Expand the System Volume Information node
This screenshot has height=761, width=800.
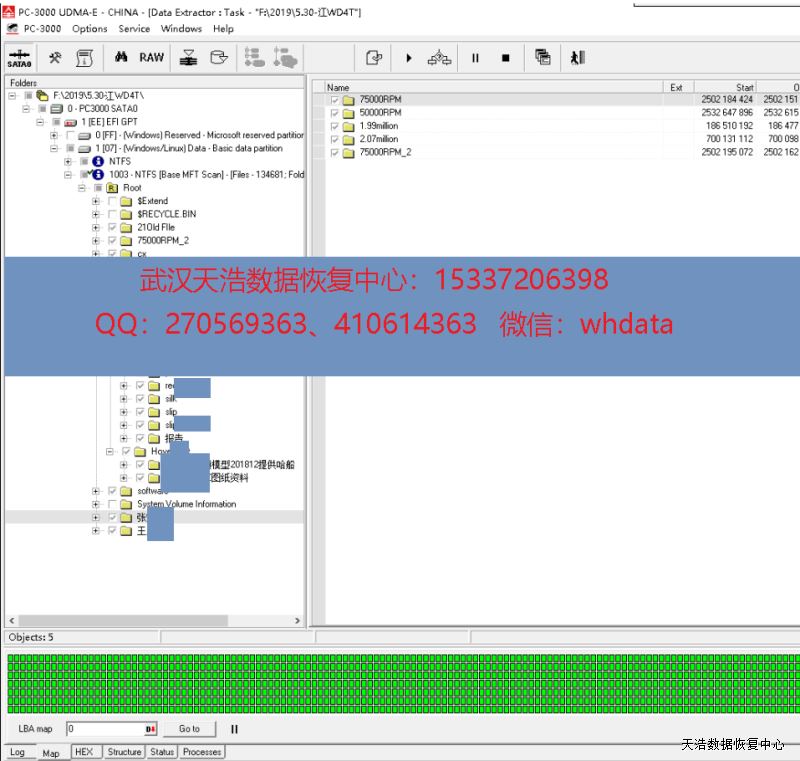[97, 504]
